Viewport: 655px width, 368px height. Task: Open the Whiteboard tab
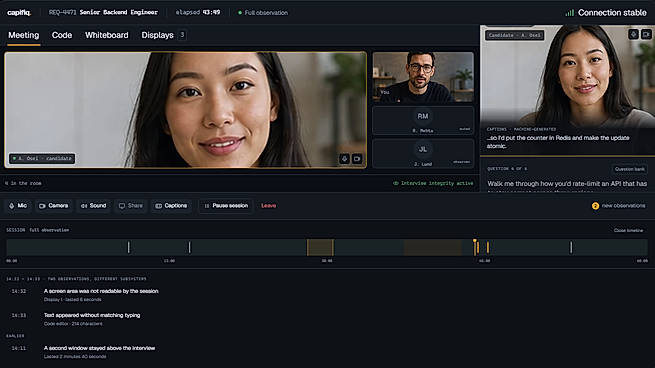[107, 35]
